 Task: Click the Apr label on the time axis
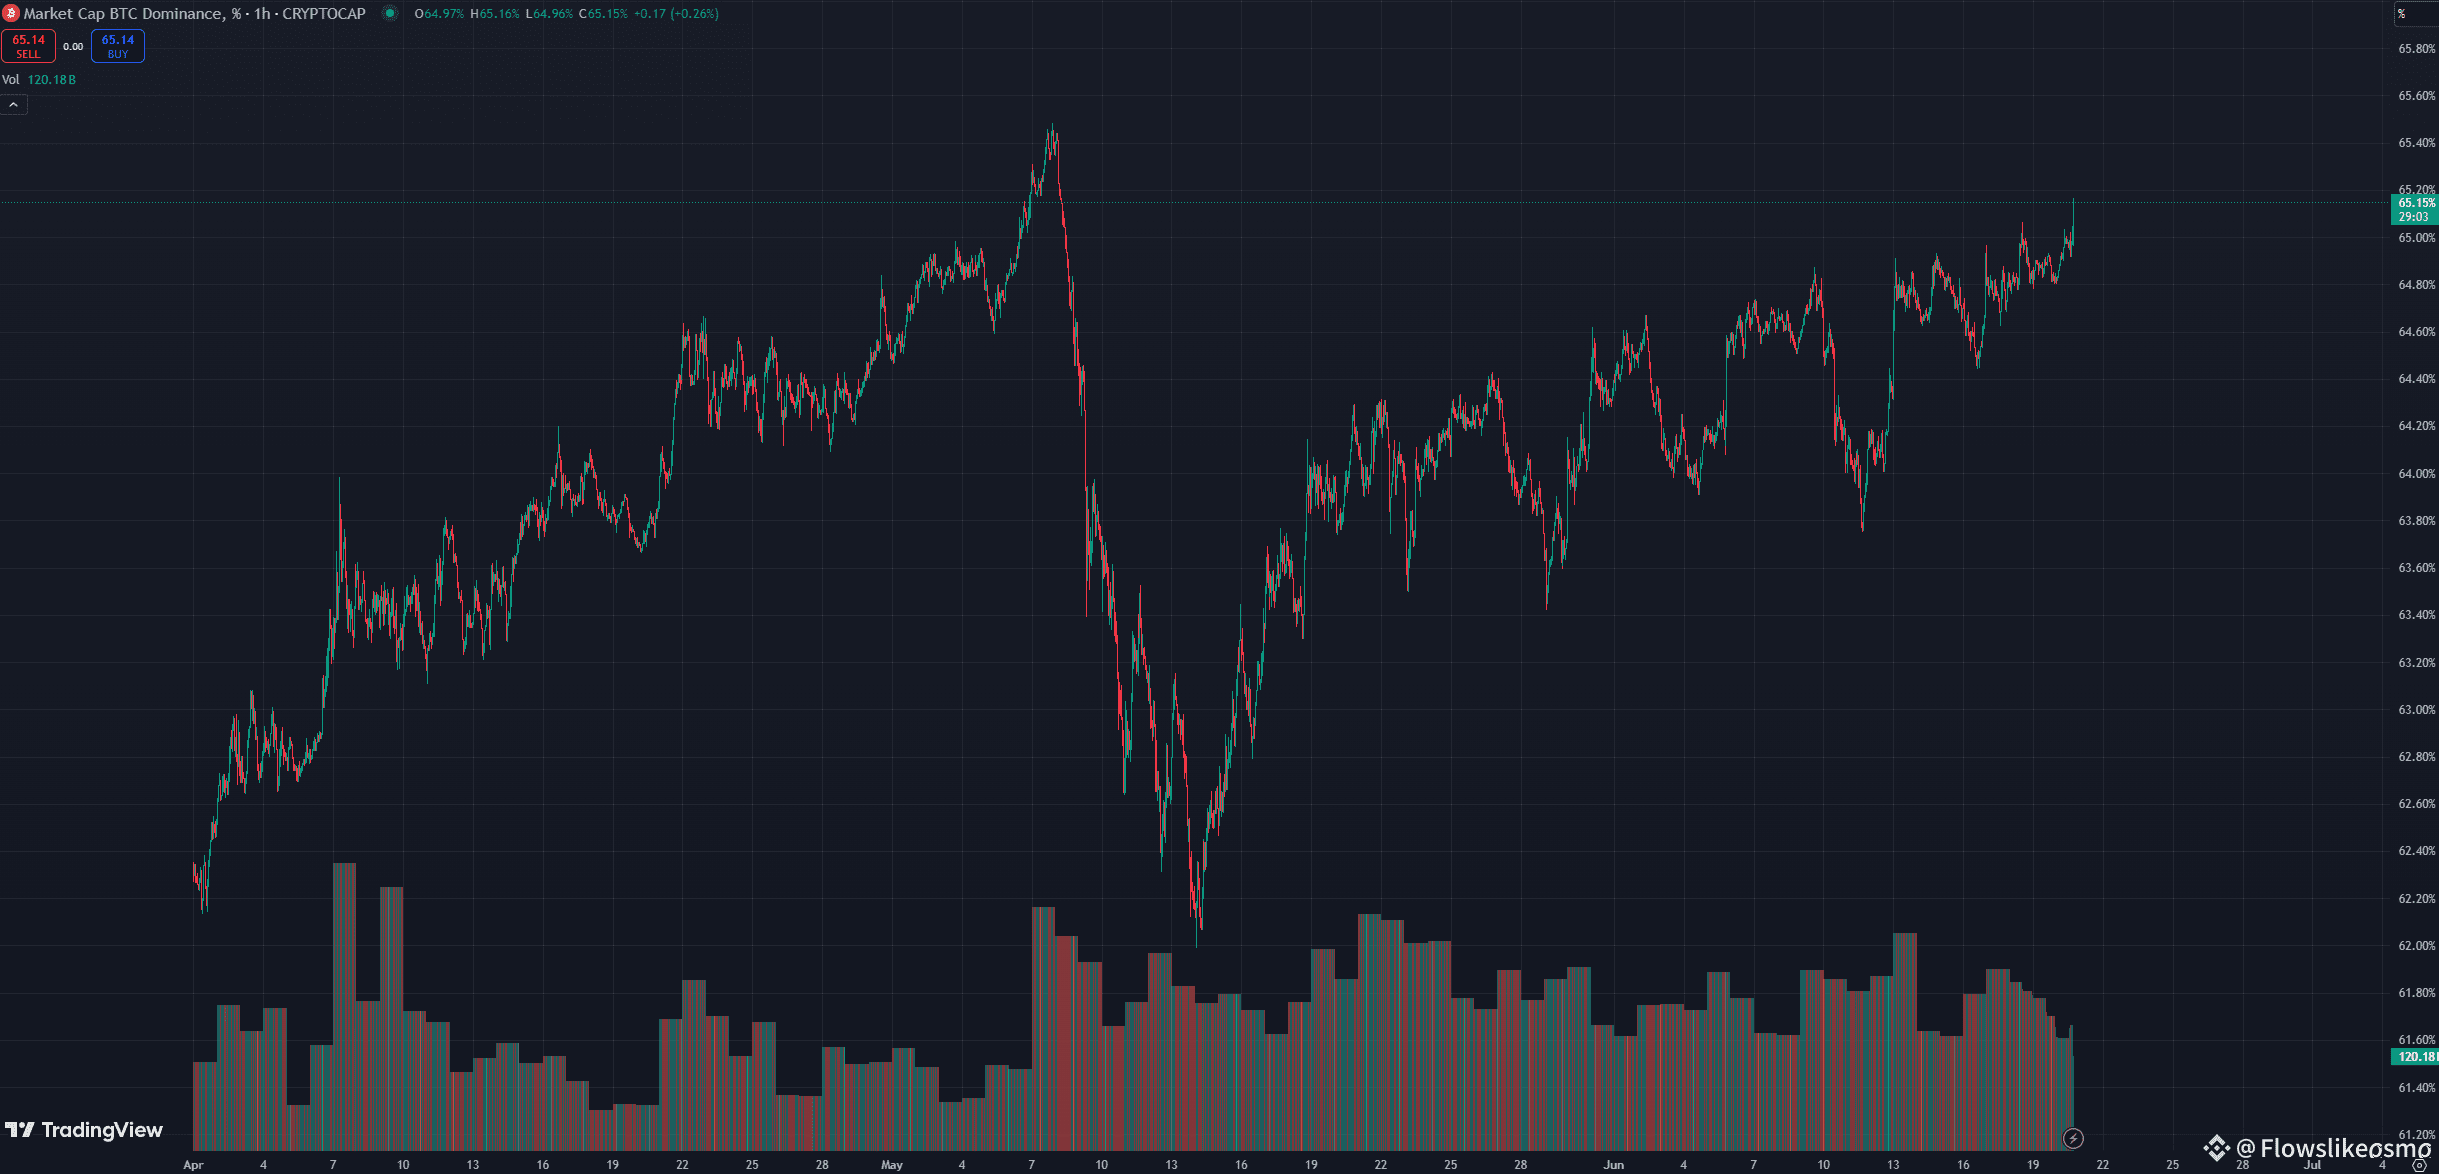[193, 1165]
